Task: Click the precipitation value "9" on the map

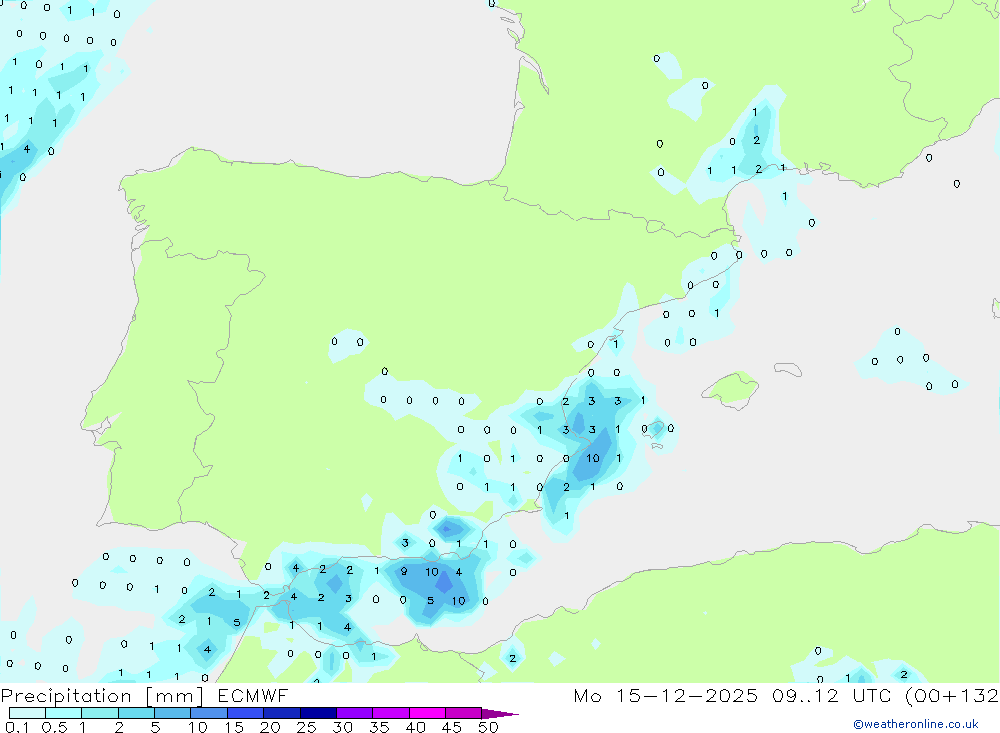Action: click(403, 572)
